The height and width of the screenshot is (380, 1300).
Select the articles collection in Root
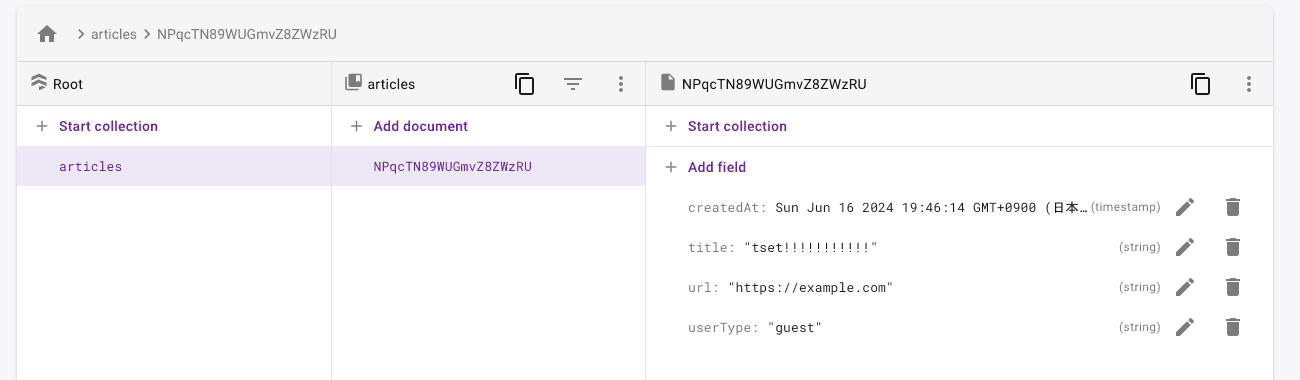[x=174, y=167]
